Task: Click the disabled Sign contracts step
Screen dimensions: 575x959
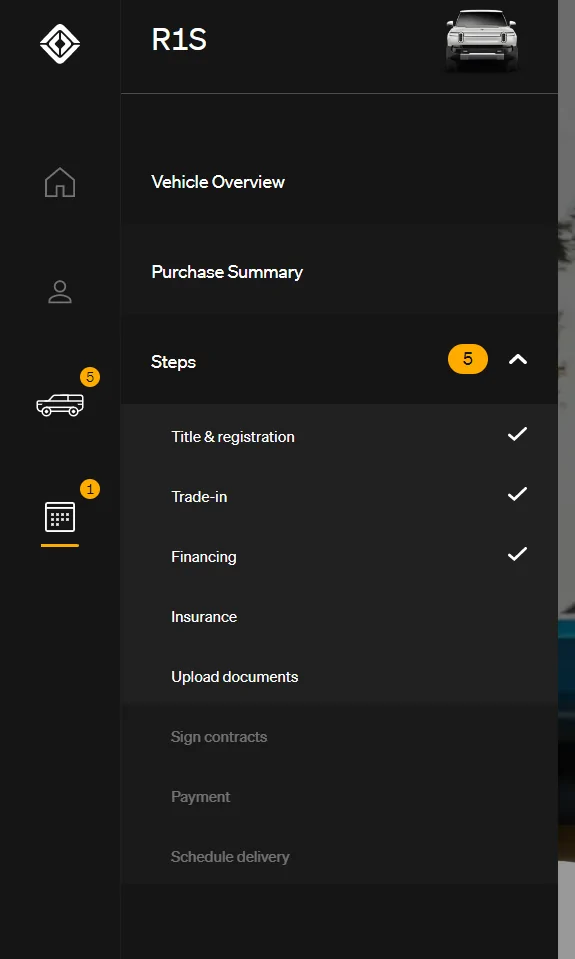Action: click(219, 736)
